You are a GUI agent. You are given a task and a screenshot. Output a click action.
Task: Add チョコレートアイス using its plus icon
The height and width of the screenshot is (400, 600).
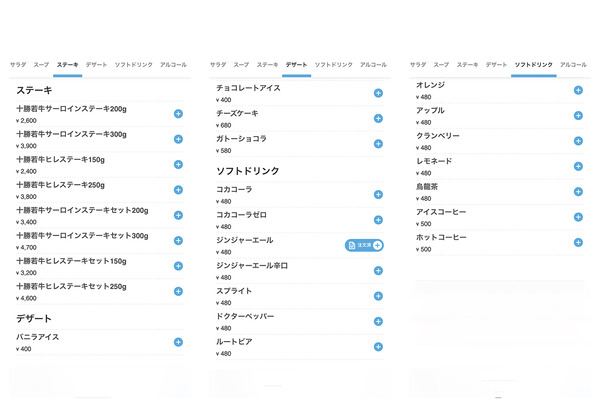pos(378,93)
